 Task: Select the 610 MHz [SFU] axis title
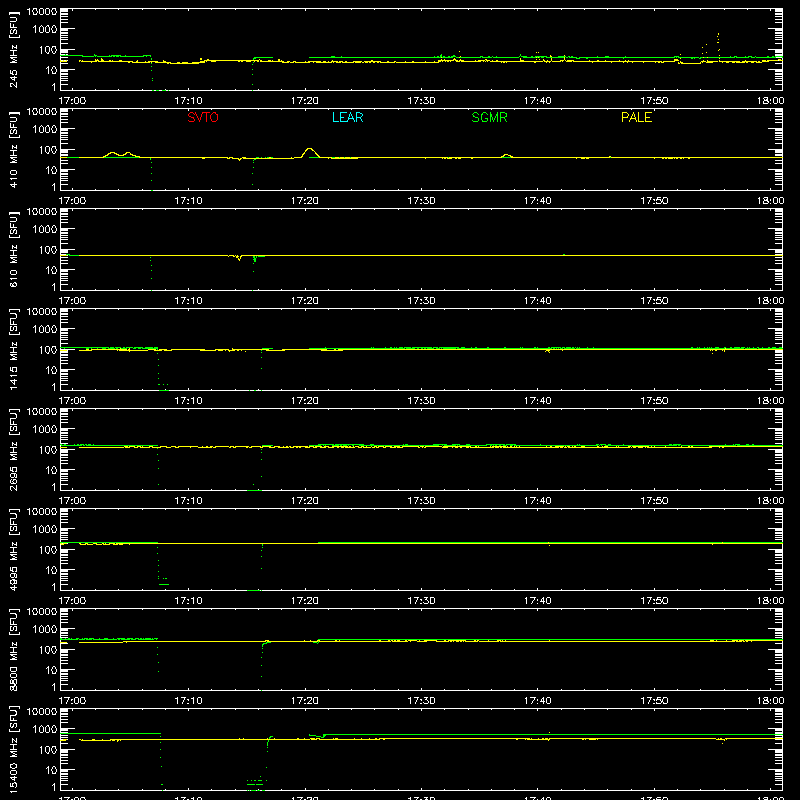click(x=13, y=250)
